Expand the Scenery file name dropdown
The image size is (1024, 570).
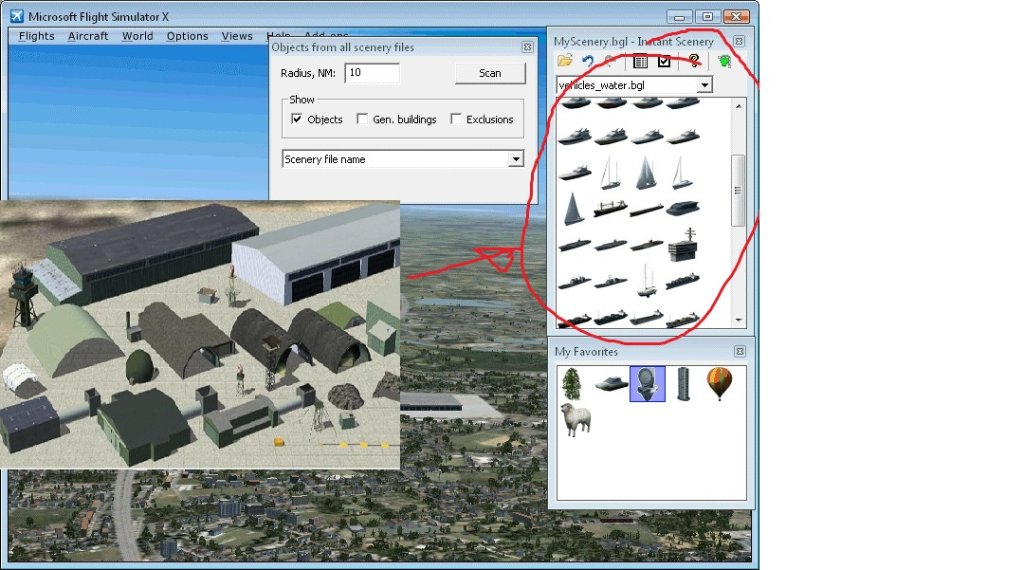pyautogui.click(x=516, y=159)
